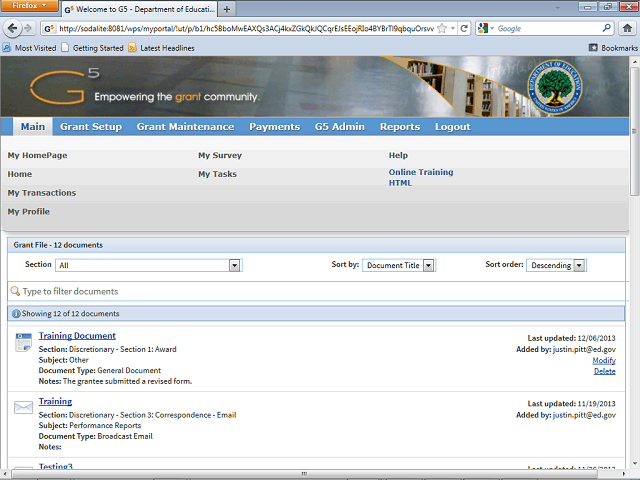Reload the page with the refresh icon
Viewport: 640px width, 480px height.
coord(464,28)
